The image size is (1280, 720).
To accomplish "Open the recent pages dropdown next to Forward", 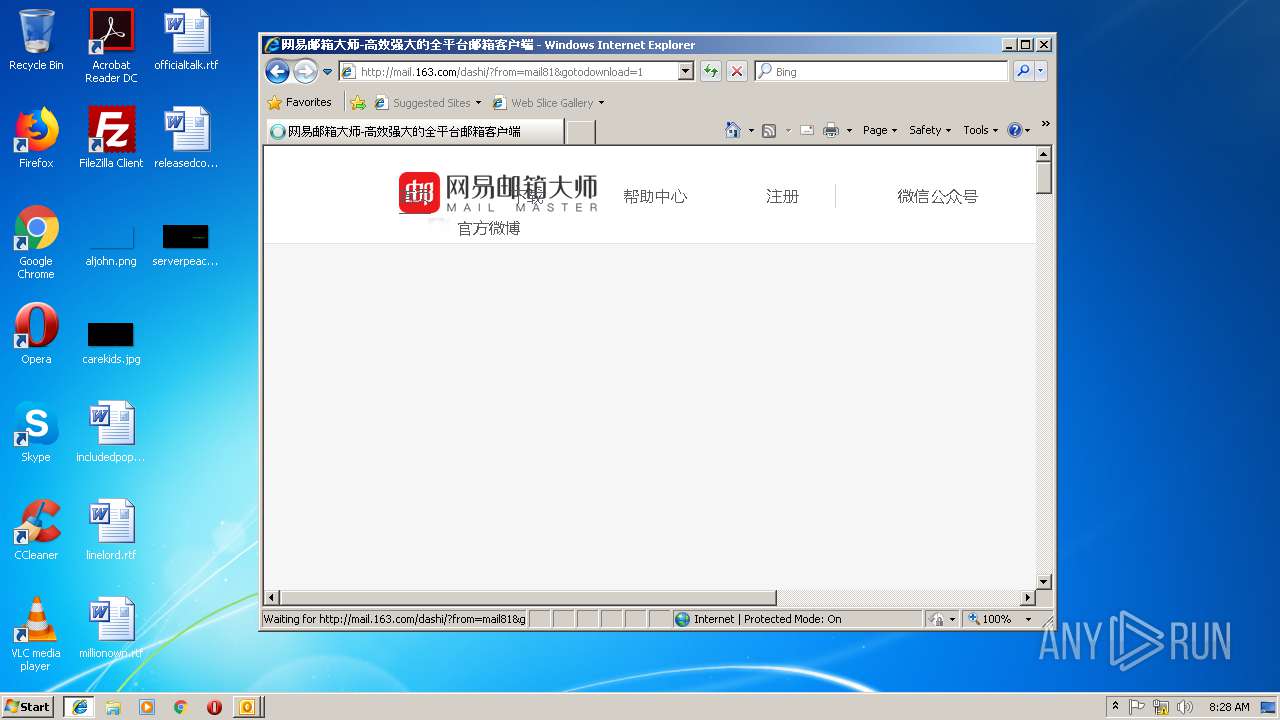I will pyautogui.click(x=327, y=72).
